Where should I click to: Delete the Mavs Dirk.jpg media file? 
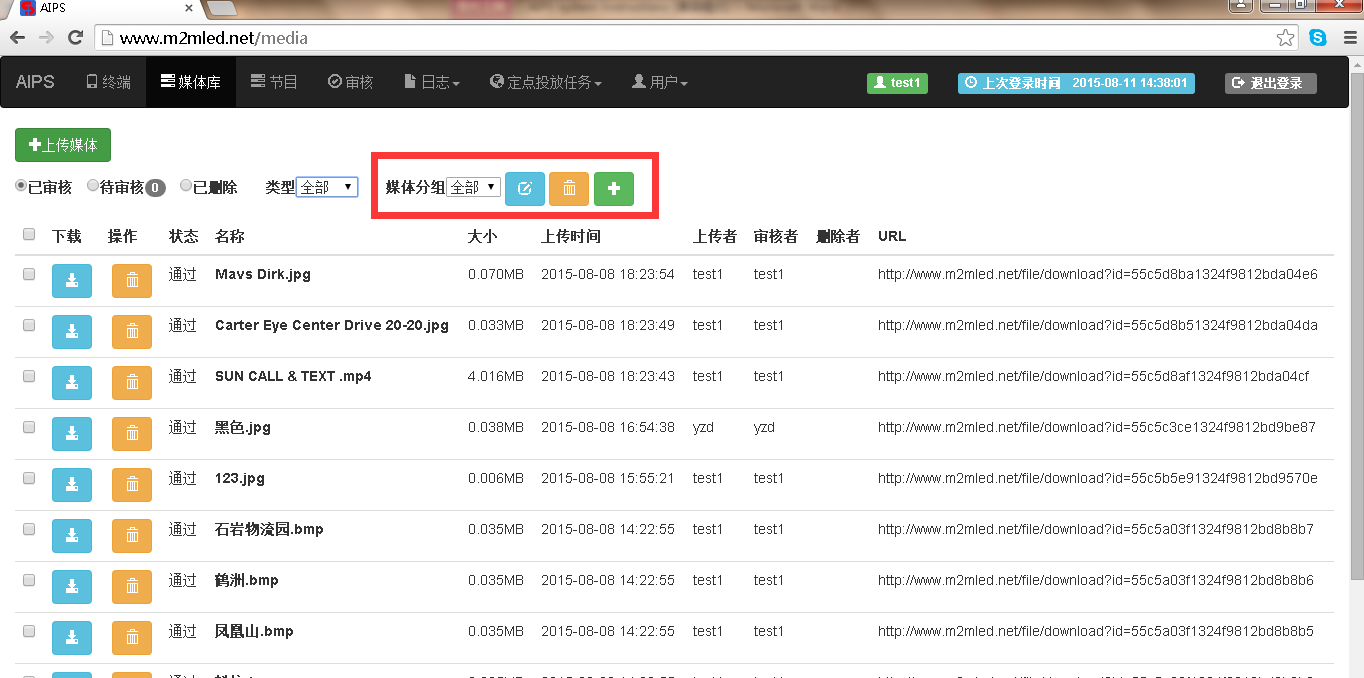click(x=132, y=281)
